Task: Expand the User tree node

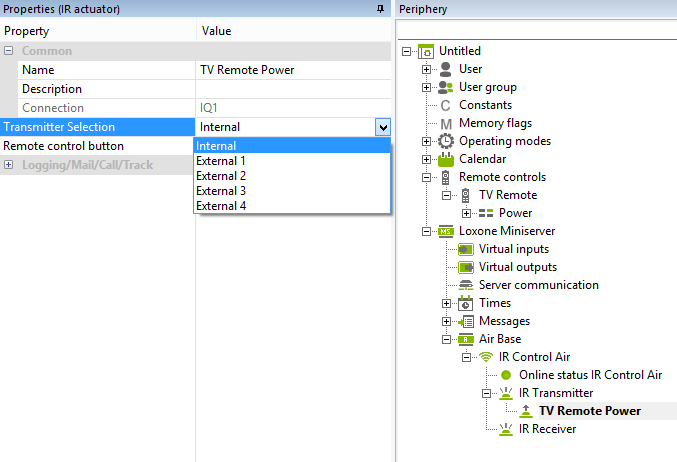Action: coord(427,69)
